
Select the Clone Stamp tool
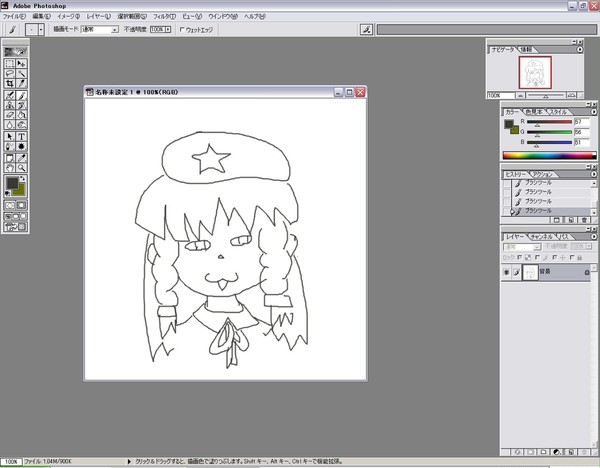(10, 105)
